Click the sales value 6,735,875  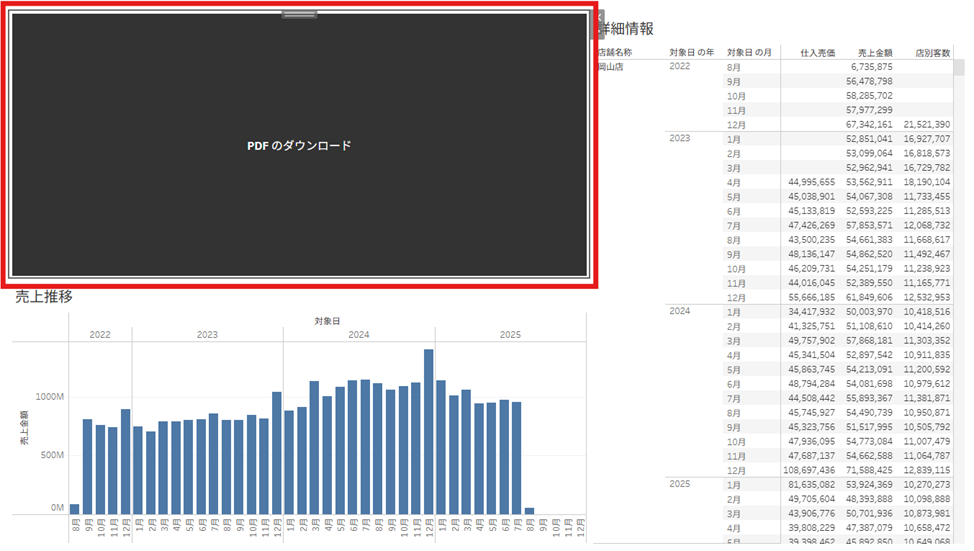click(x=872, y=67)
